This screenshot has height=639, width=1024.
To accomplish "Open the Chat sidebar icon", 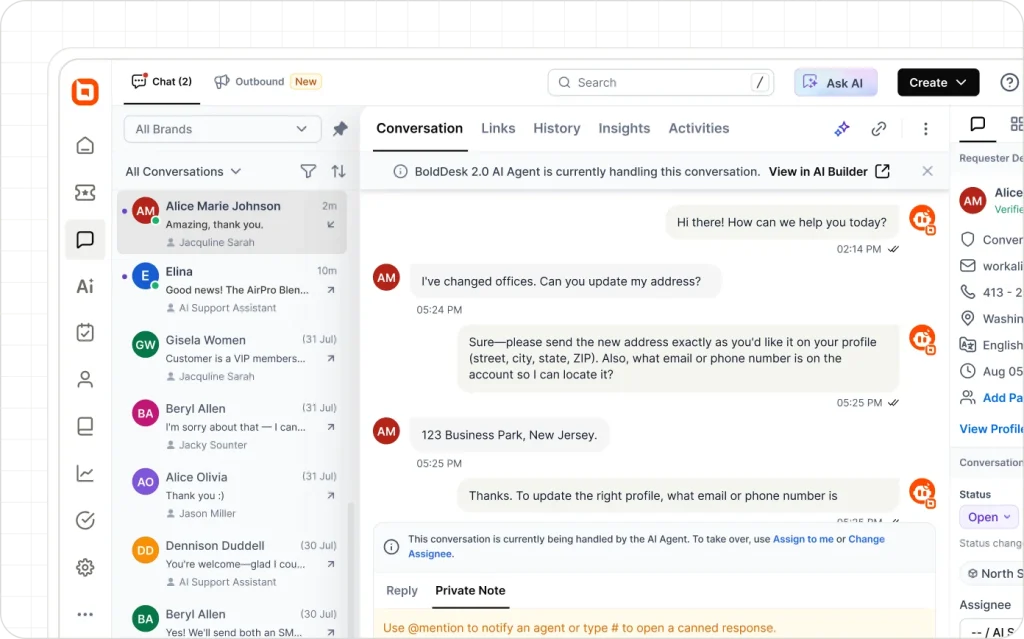I will pos(85,239).
